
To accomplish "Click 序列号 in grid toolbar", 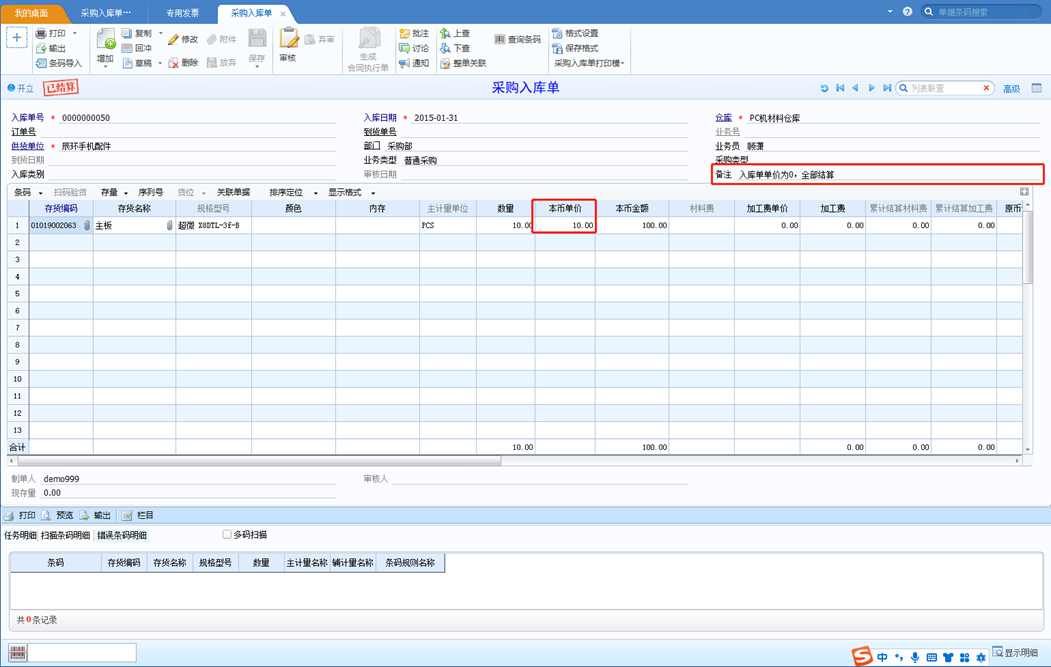I will click(x=150, y=192).
